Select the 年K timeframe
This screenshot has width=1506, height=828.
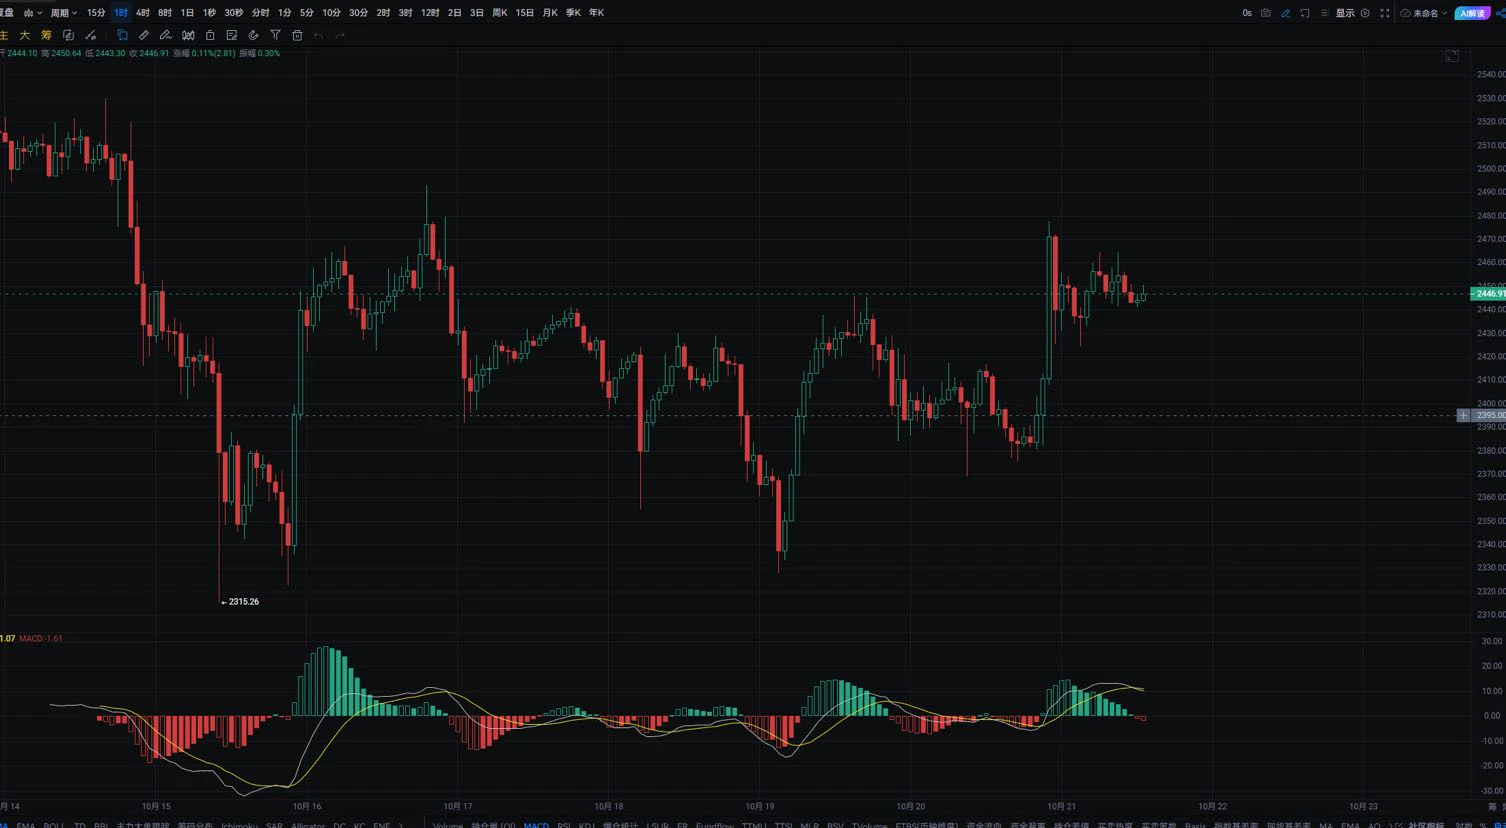coord(596,13)
